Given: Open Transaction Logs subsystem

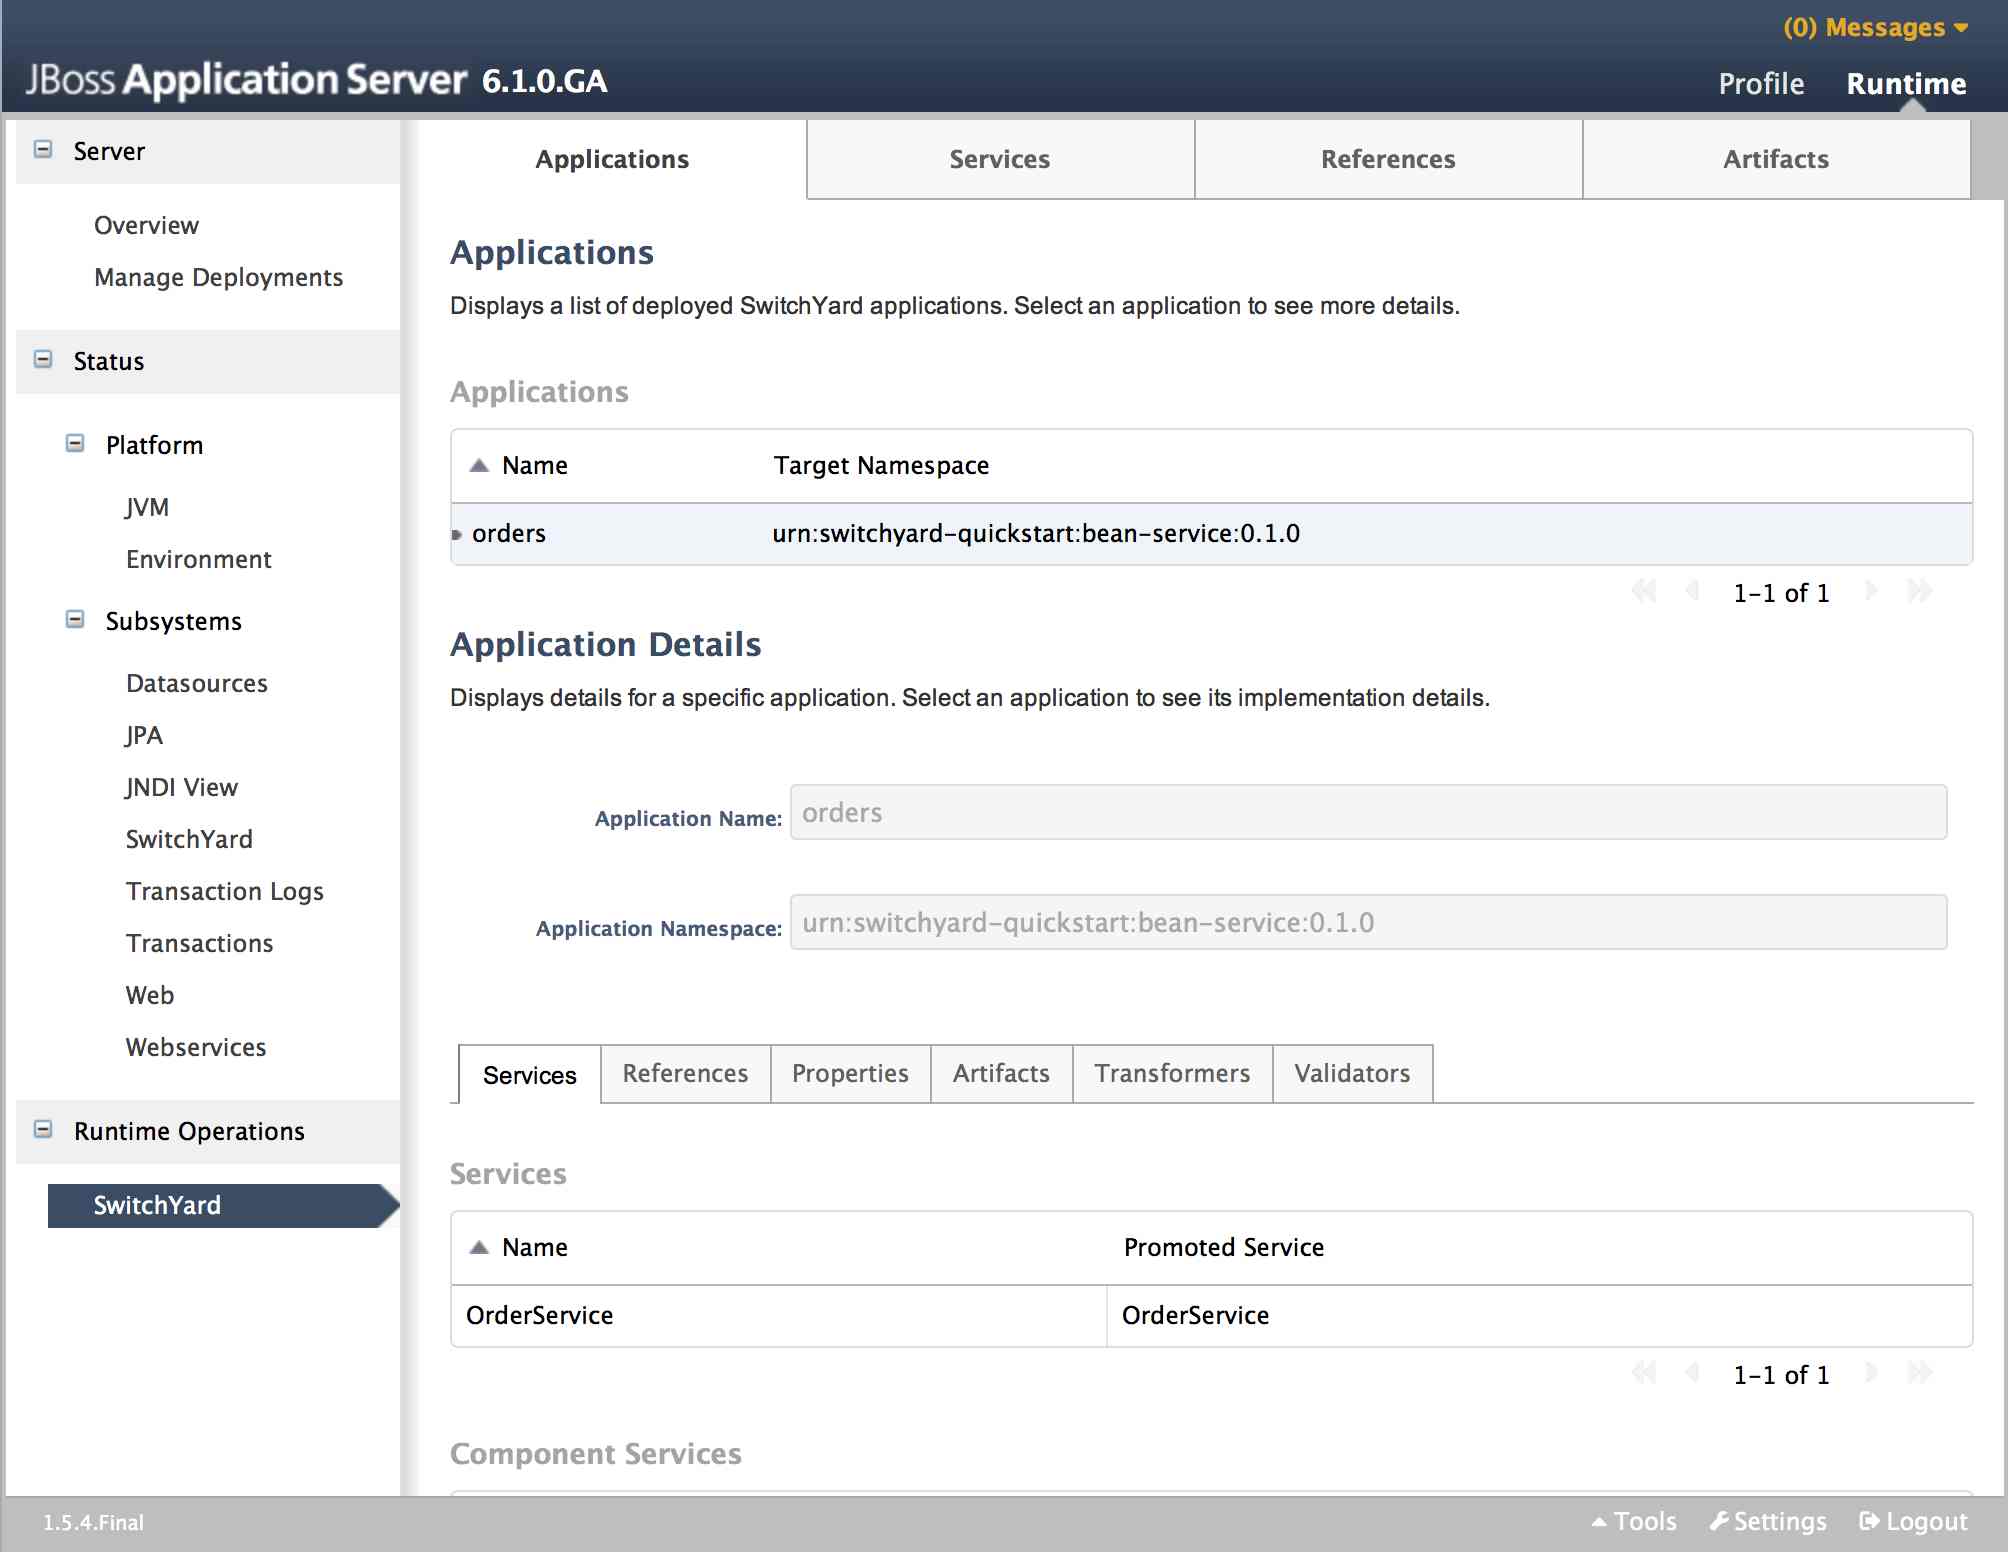Looking at the screenshot, I should 224,892.
